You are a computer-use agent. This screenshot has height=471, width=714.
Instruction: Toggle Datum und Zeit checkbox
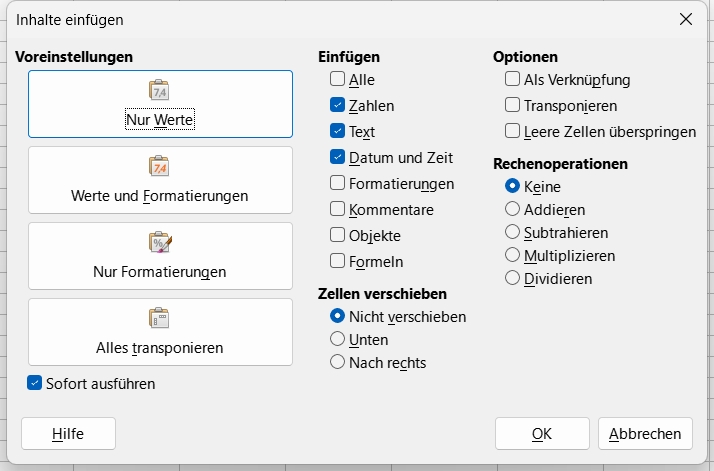click(x=338, y=157)
